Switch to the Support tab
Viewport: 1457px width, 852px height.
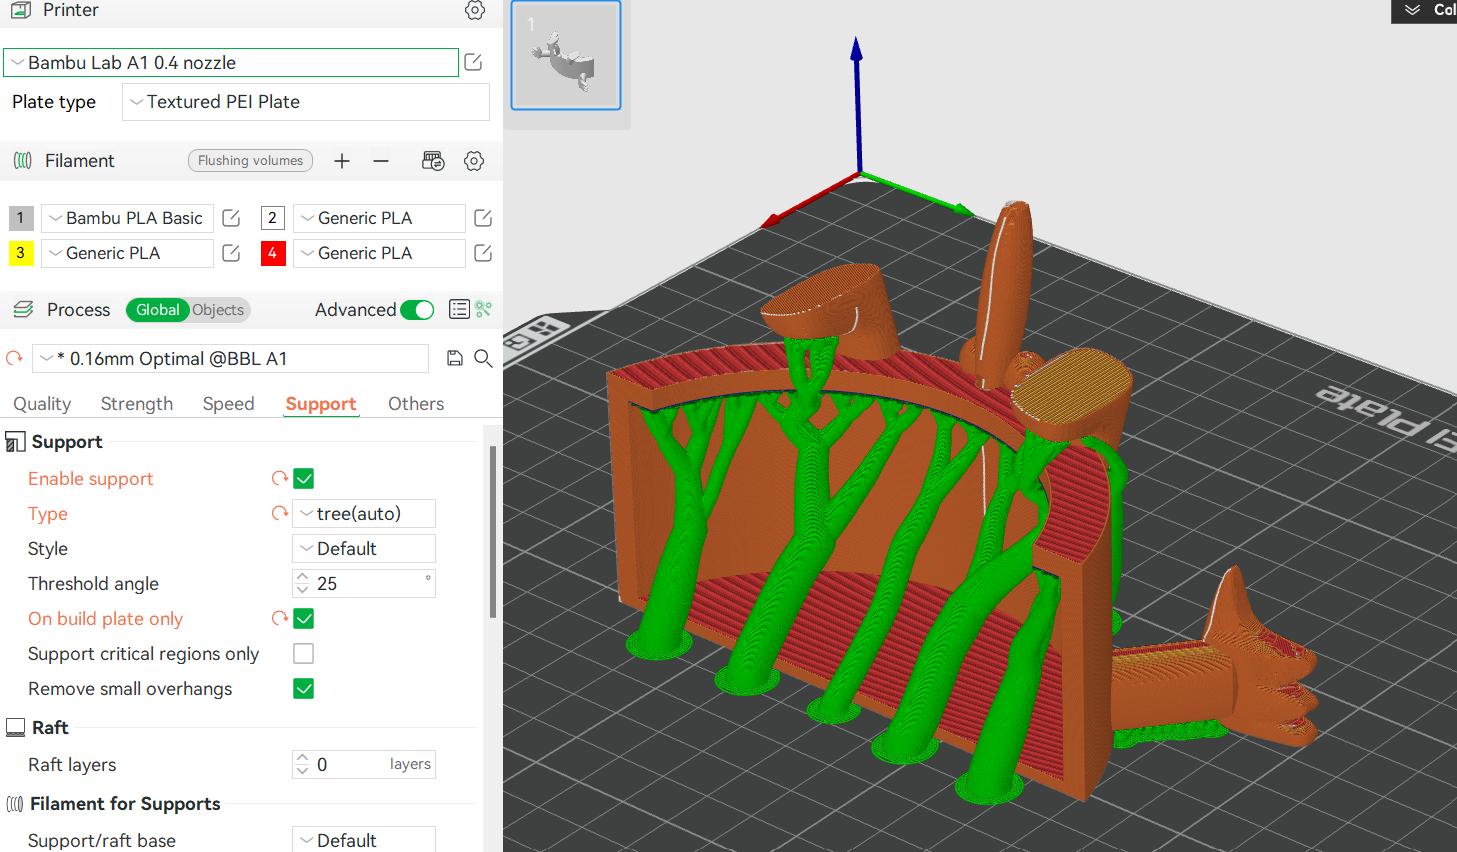tap(321, 404)
